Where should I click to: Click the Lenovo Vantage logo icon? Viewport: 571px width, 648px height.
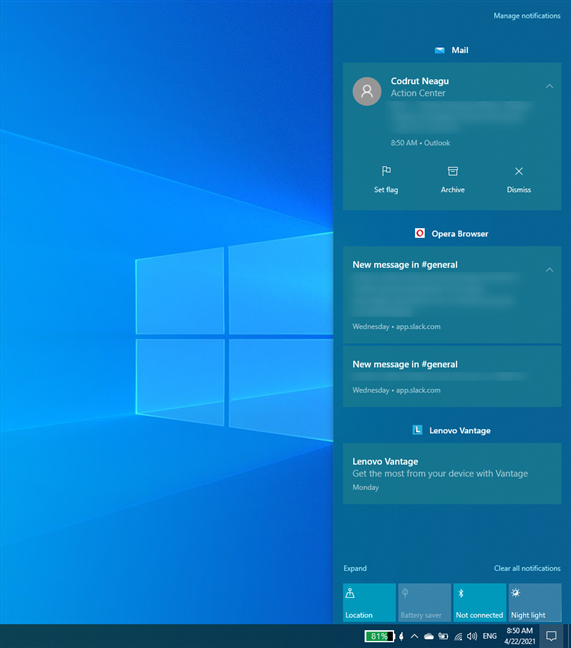coord(417,430)
